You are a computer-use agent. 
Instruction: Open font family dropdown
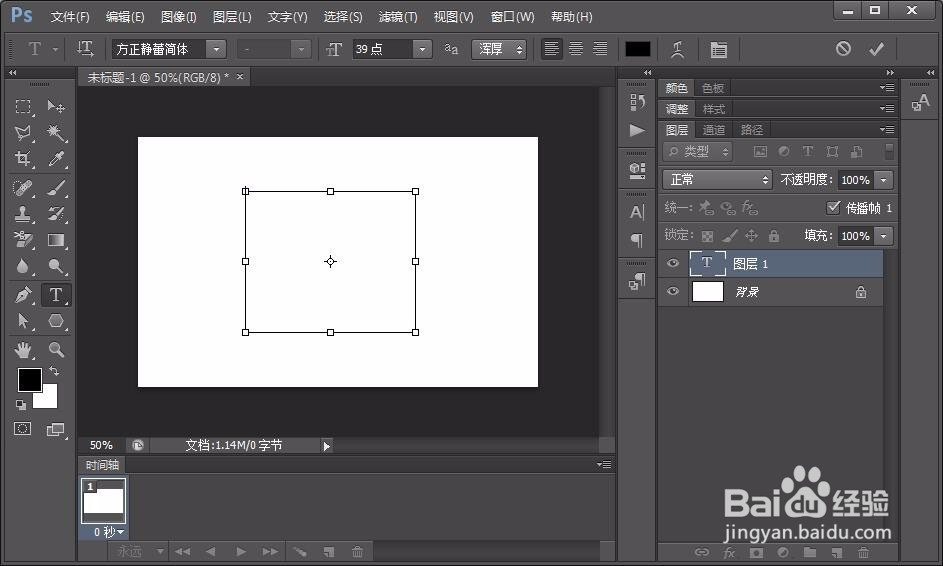[216, 49]
